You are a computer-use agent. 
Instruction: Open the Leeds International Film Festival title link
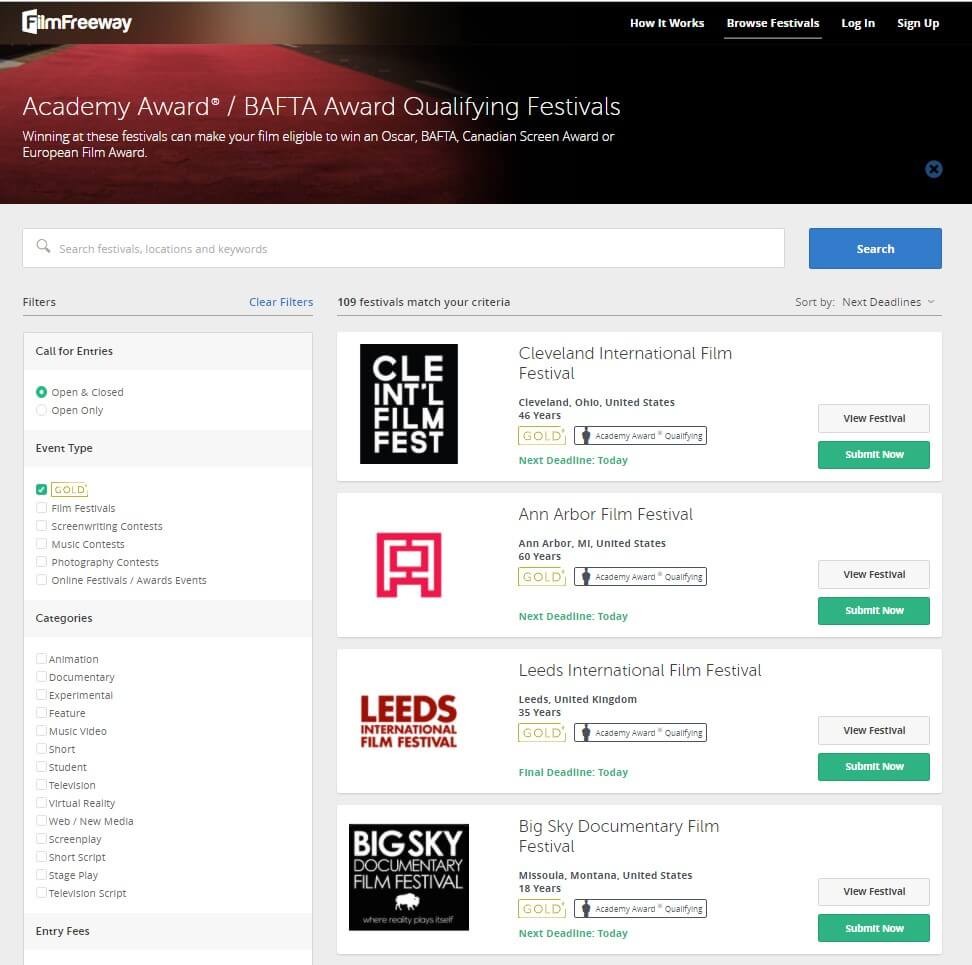(640, 671)
